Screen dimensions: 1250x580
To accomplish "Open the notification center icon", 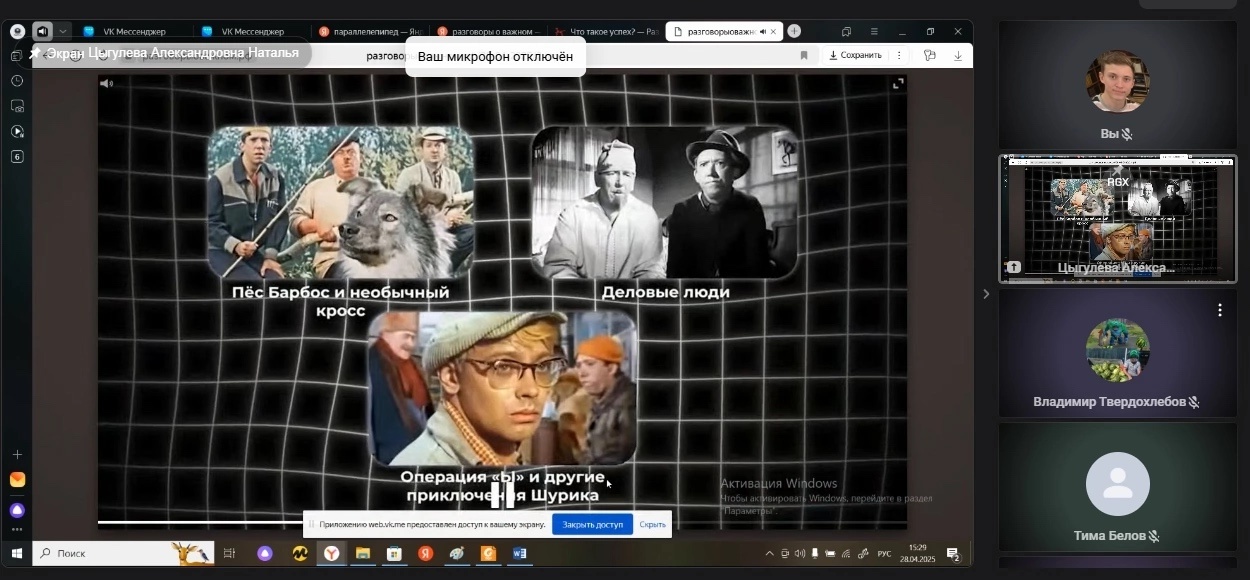I will click(x=953, y=554).
